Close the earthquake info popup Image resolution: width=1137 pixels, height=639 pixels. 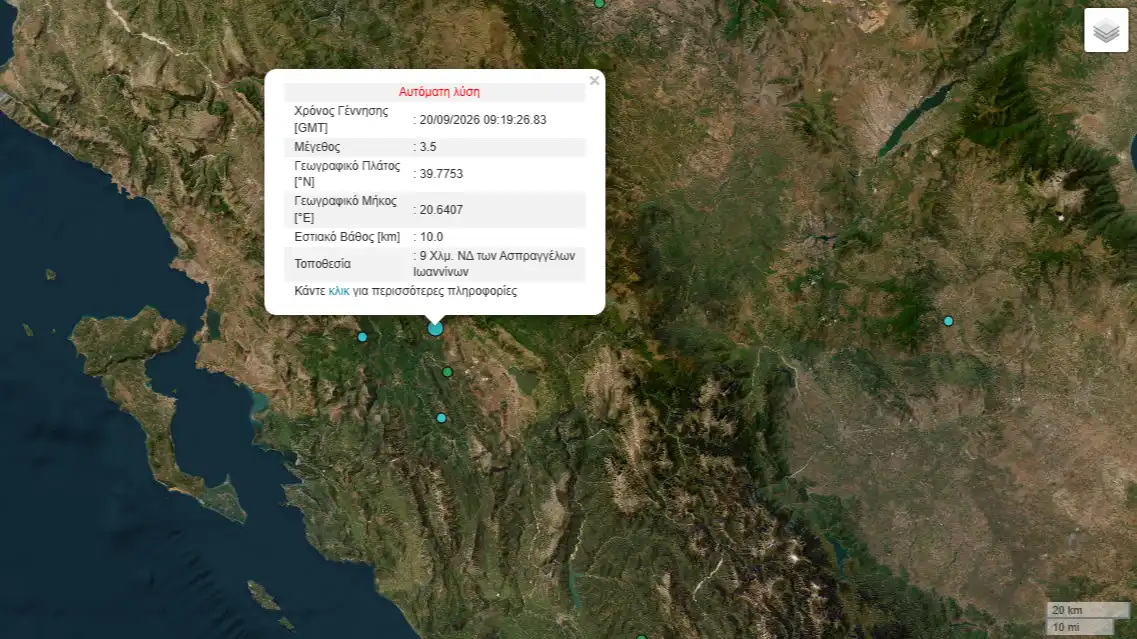pos(595,81)
